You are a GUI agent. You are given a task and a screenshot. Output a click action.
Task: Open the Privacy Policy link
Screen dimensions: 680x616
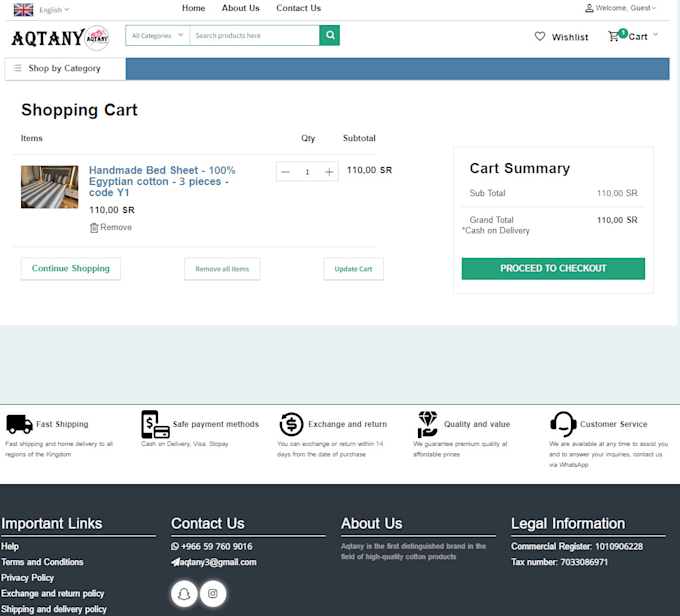27,578
